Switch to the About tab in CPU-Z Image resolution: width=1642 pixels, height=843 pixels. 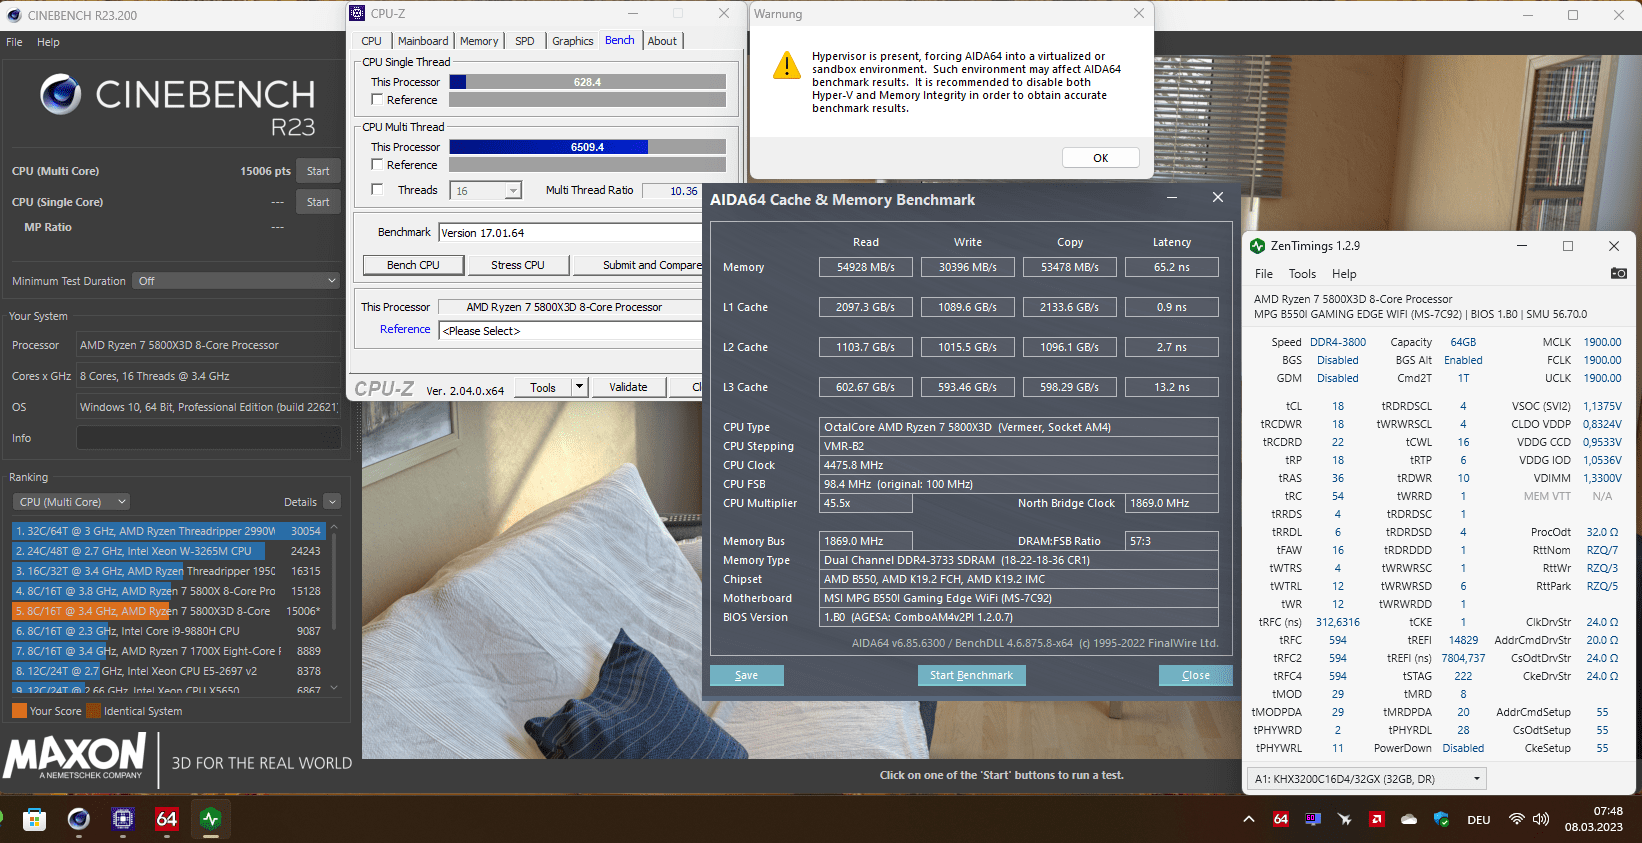click(662, 41)
